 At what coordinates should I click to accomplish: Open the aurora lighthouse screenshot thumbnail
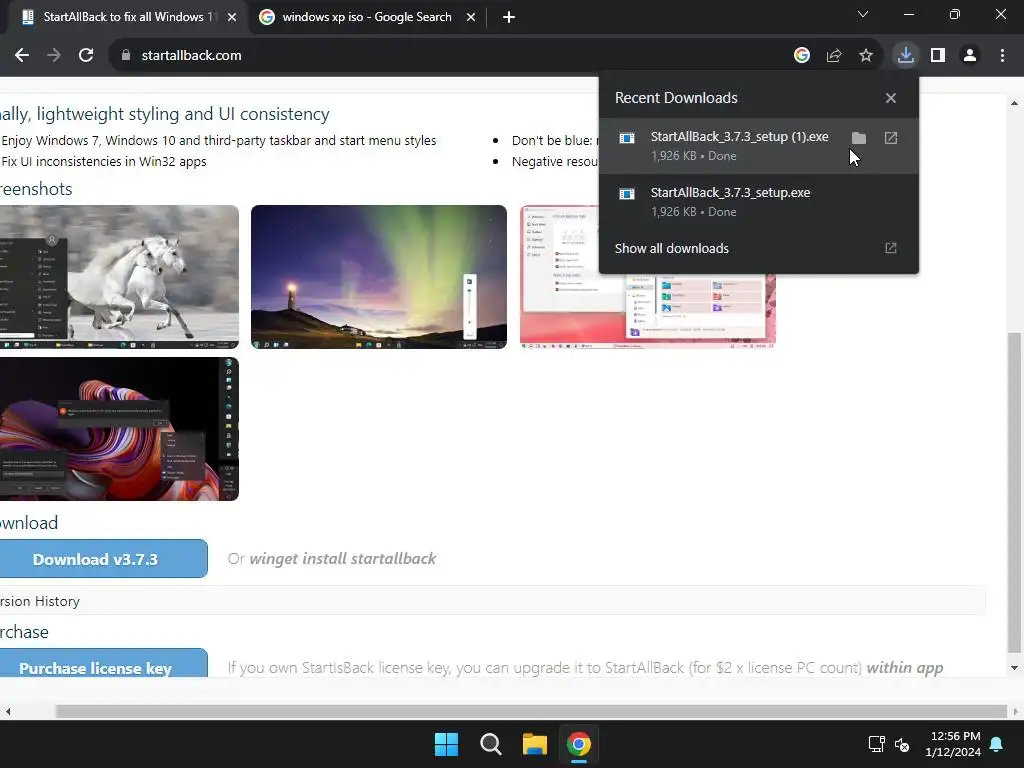pos(379,277)
